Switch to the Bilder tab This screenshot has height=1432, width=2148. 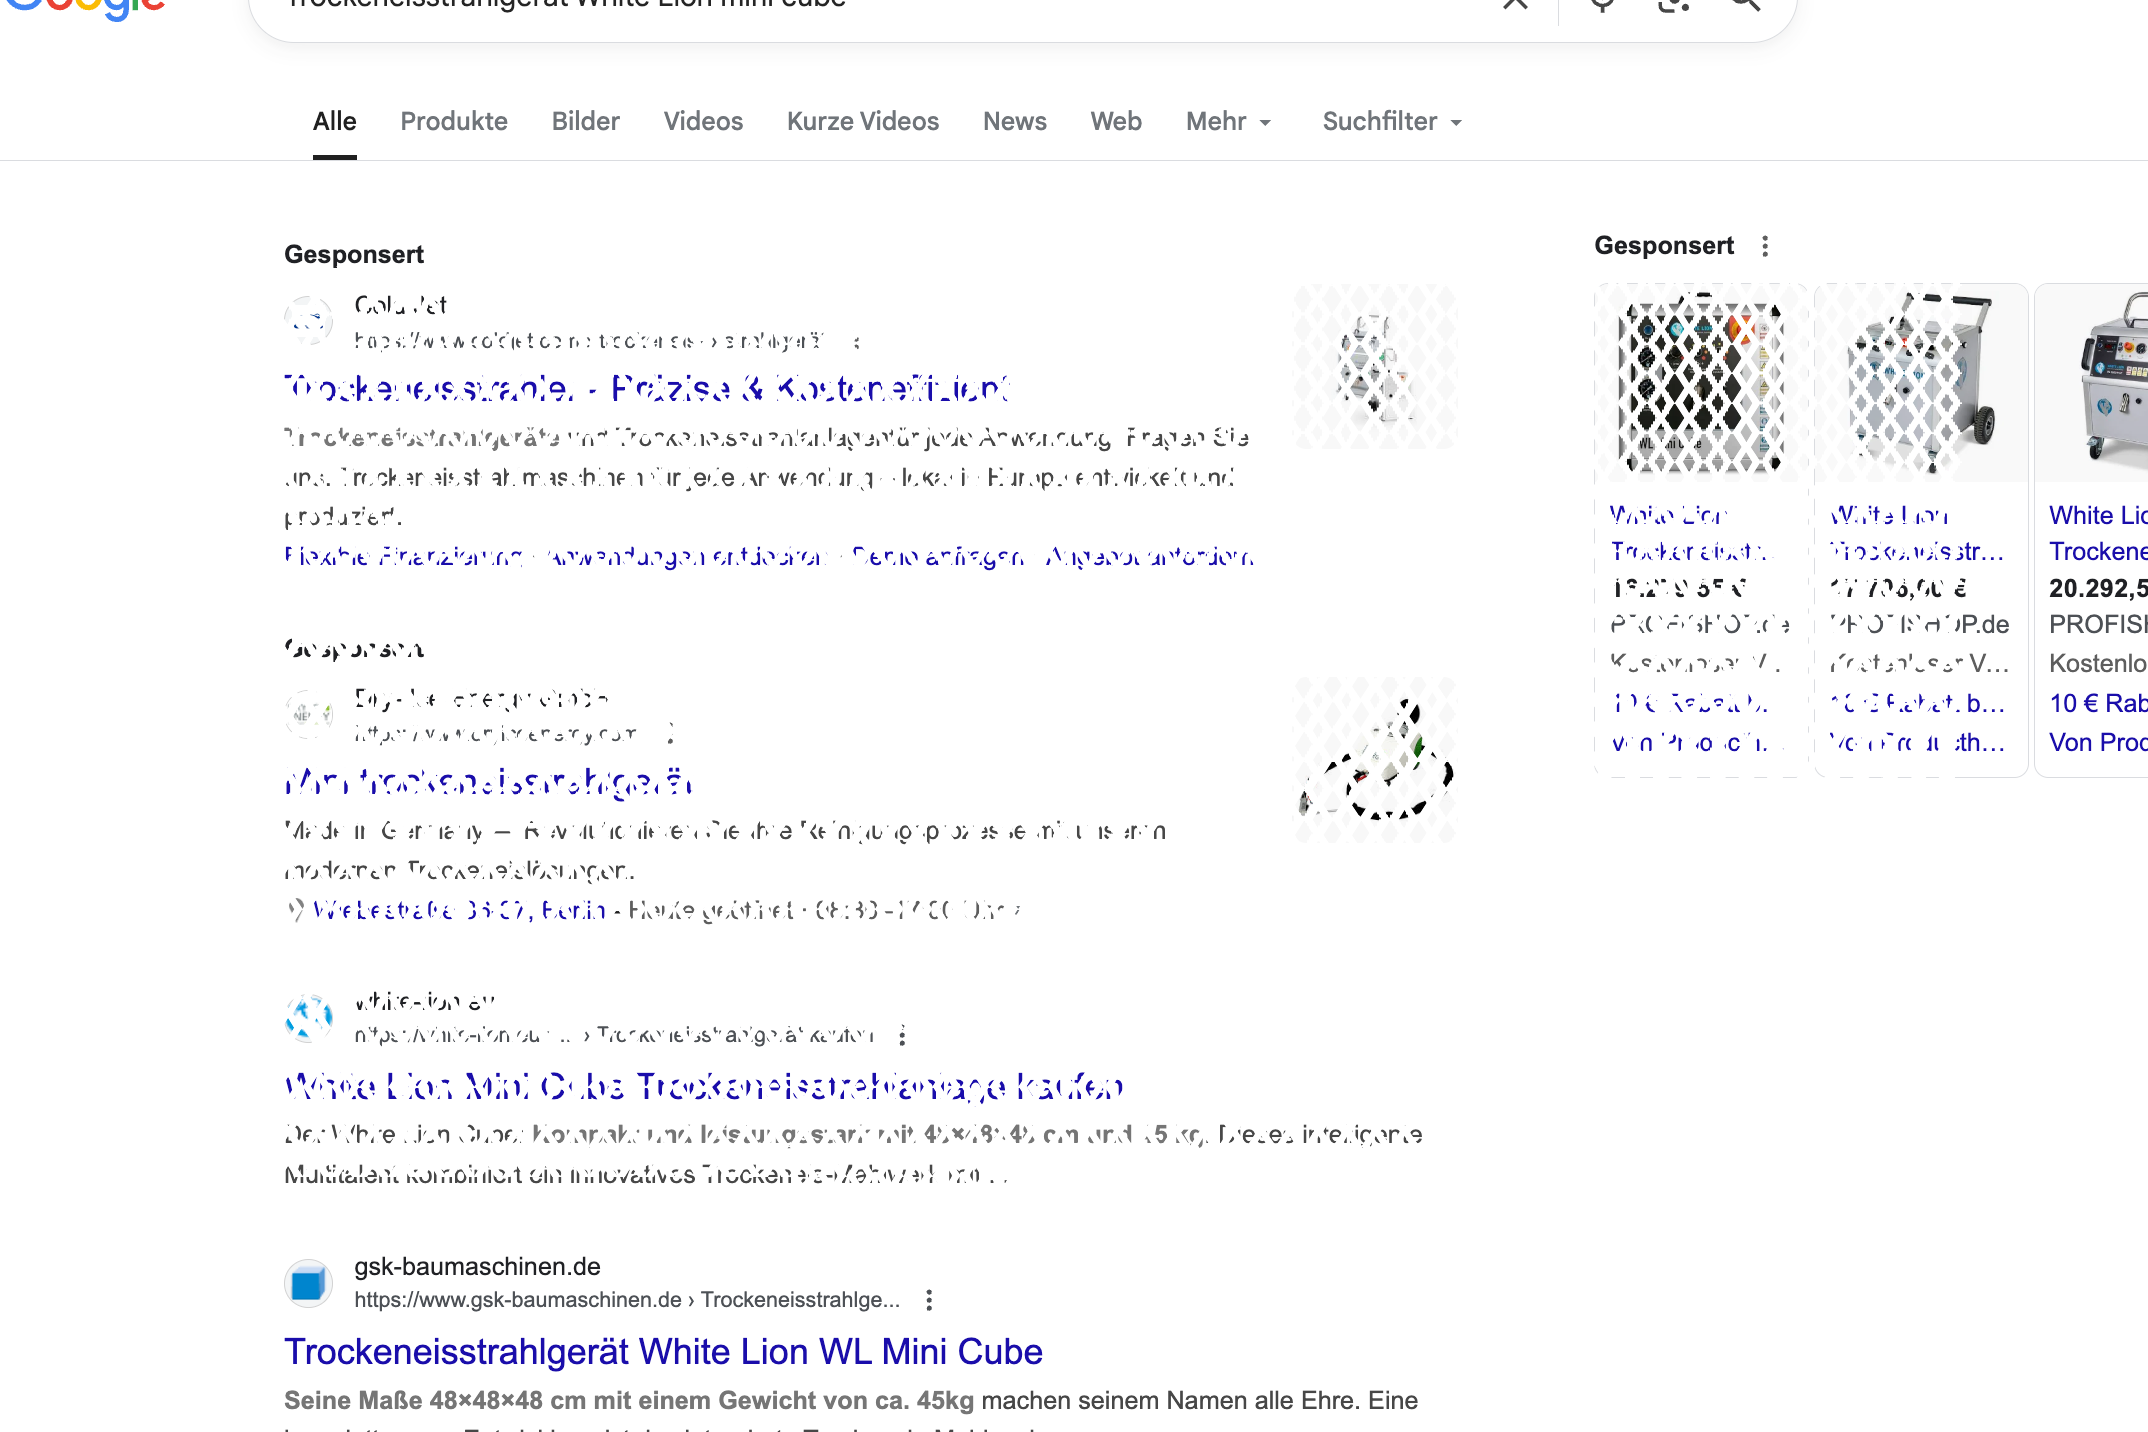point(585,122)
